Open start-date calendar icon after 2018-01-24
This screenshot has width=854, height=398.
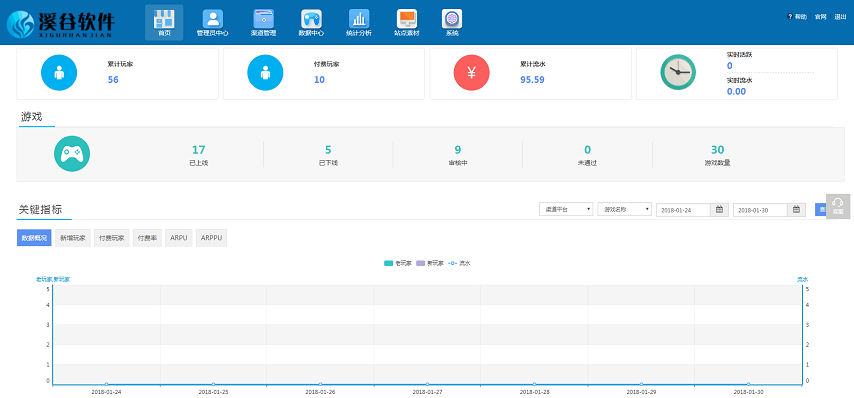719,209
